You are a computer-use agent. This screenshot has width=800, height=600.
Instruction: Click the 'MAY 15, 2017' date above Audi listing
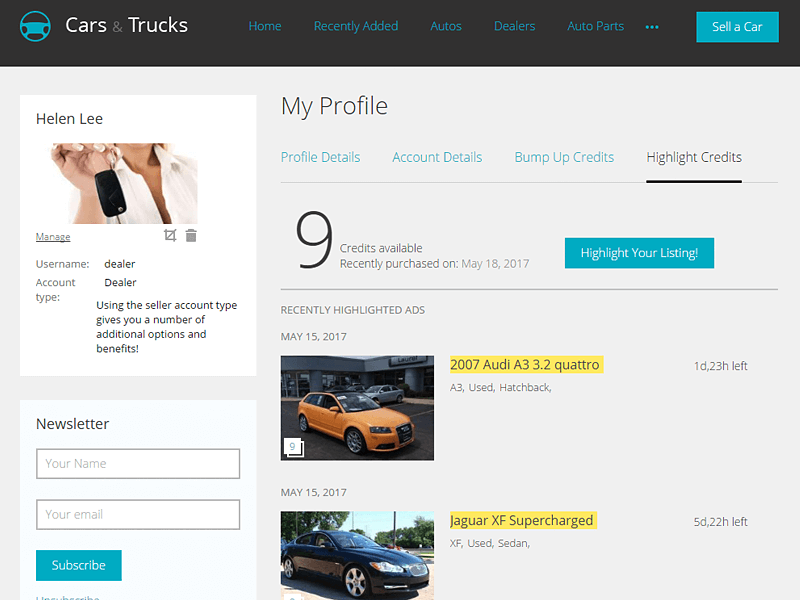point(313,337)
